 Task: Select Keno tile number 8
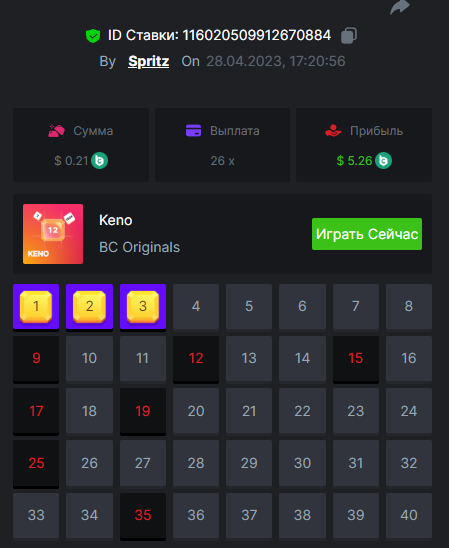pos(409,307)
